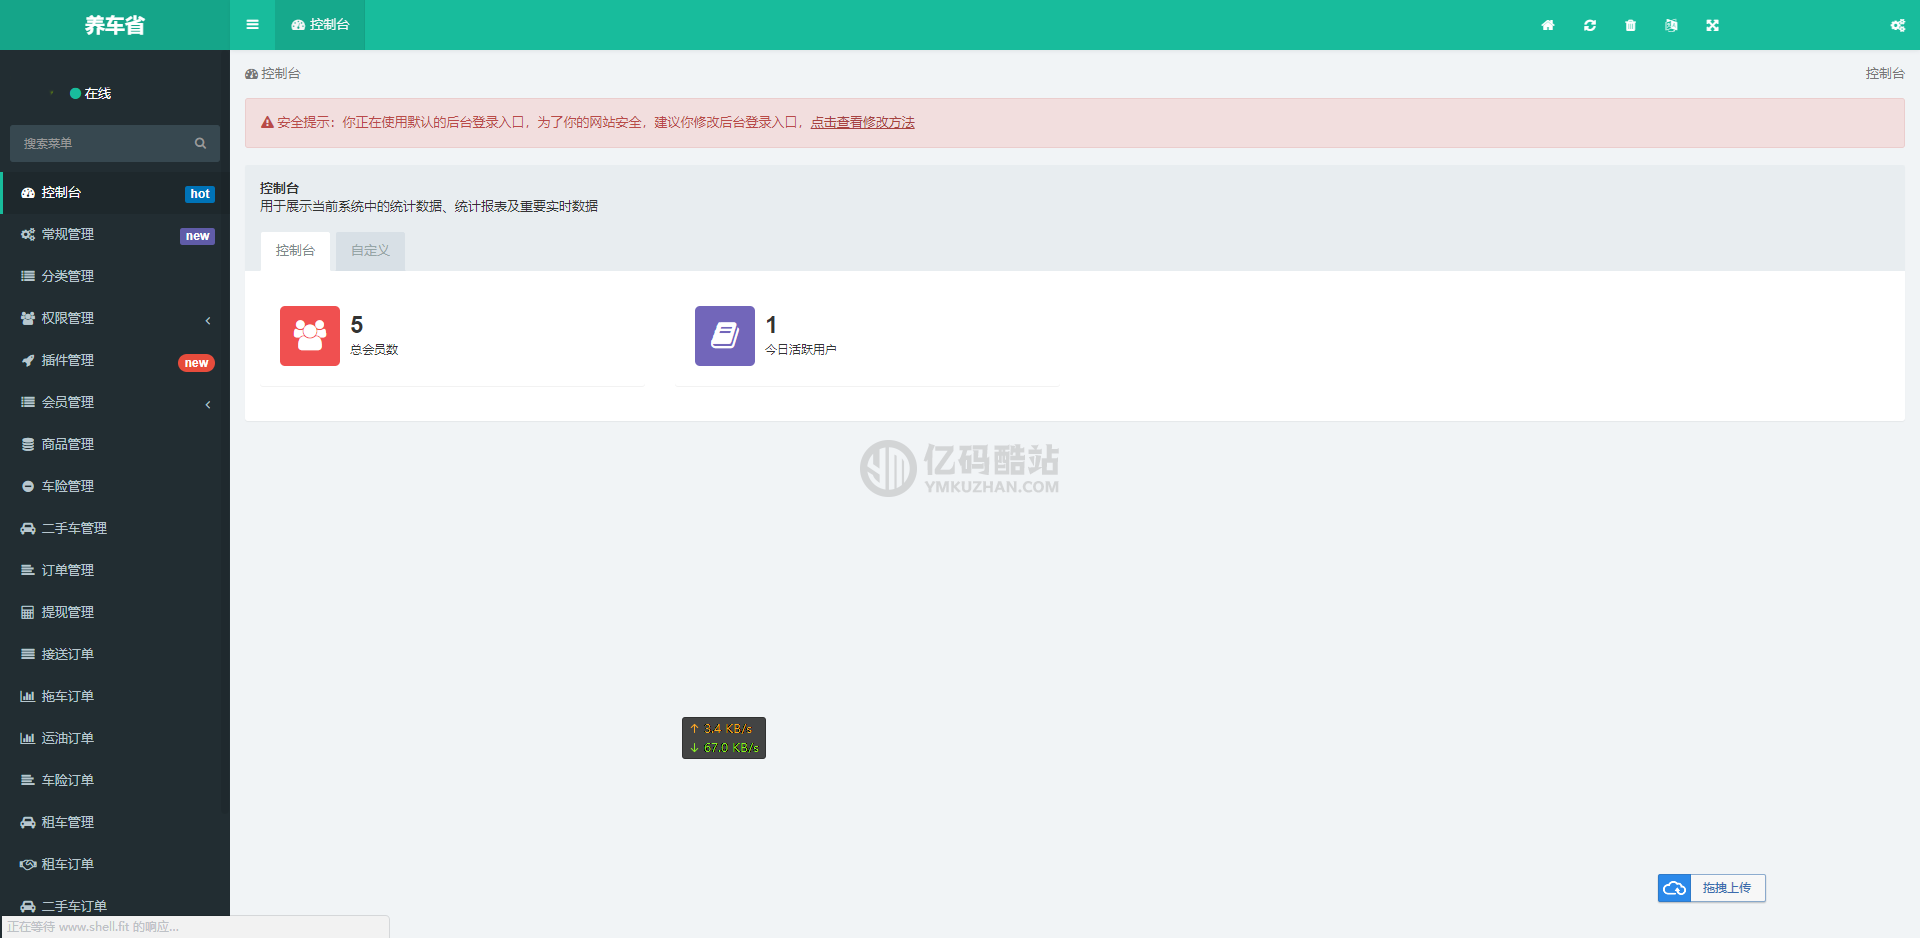Select the 控制台 content tab
Screen dimensions: 1920x938
[295, 251]
